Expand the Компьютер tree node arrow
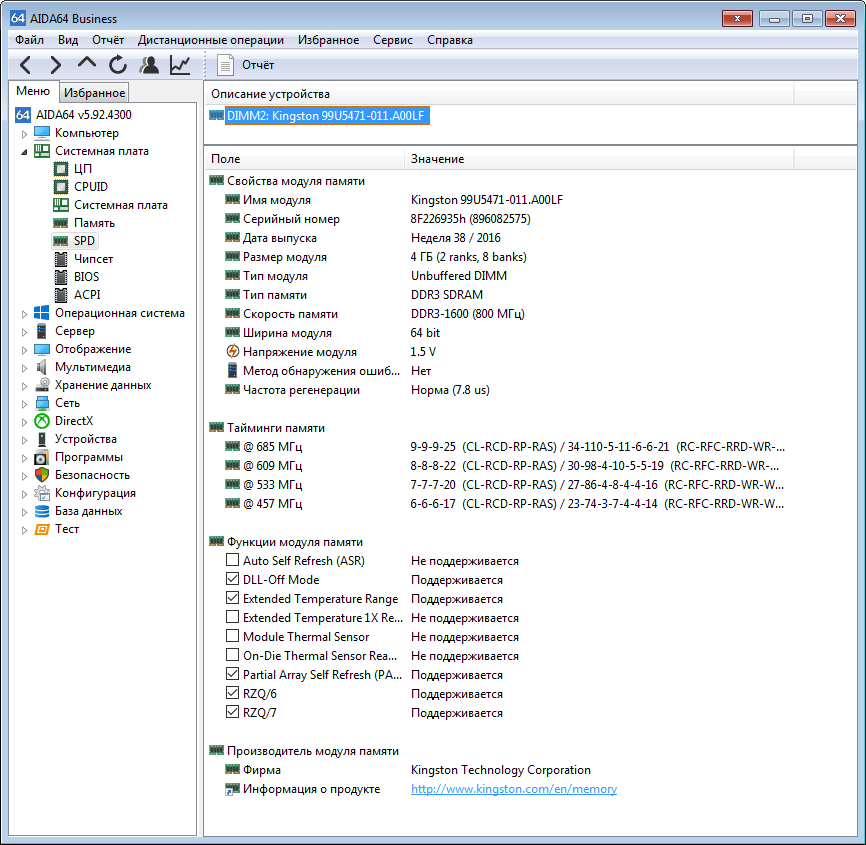The width and height of the screenshot is (866, 845). [x=24, y=134]
